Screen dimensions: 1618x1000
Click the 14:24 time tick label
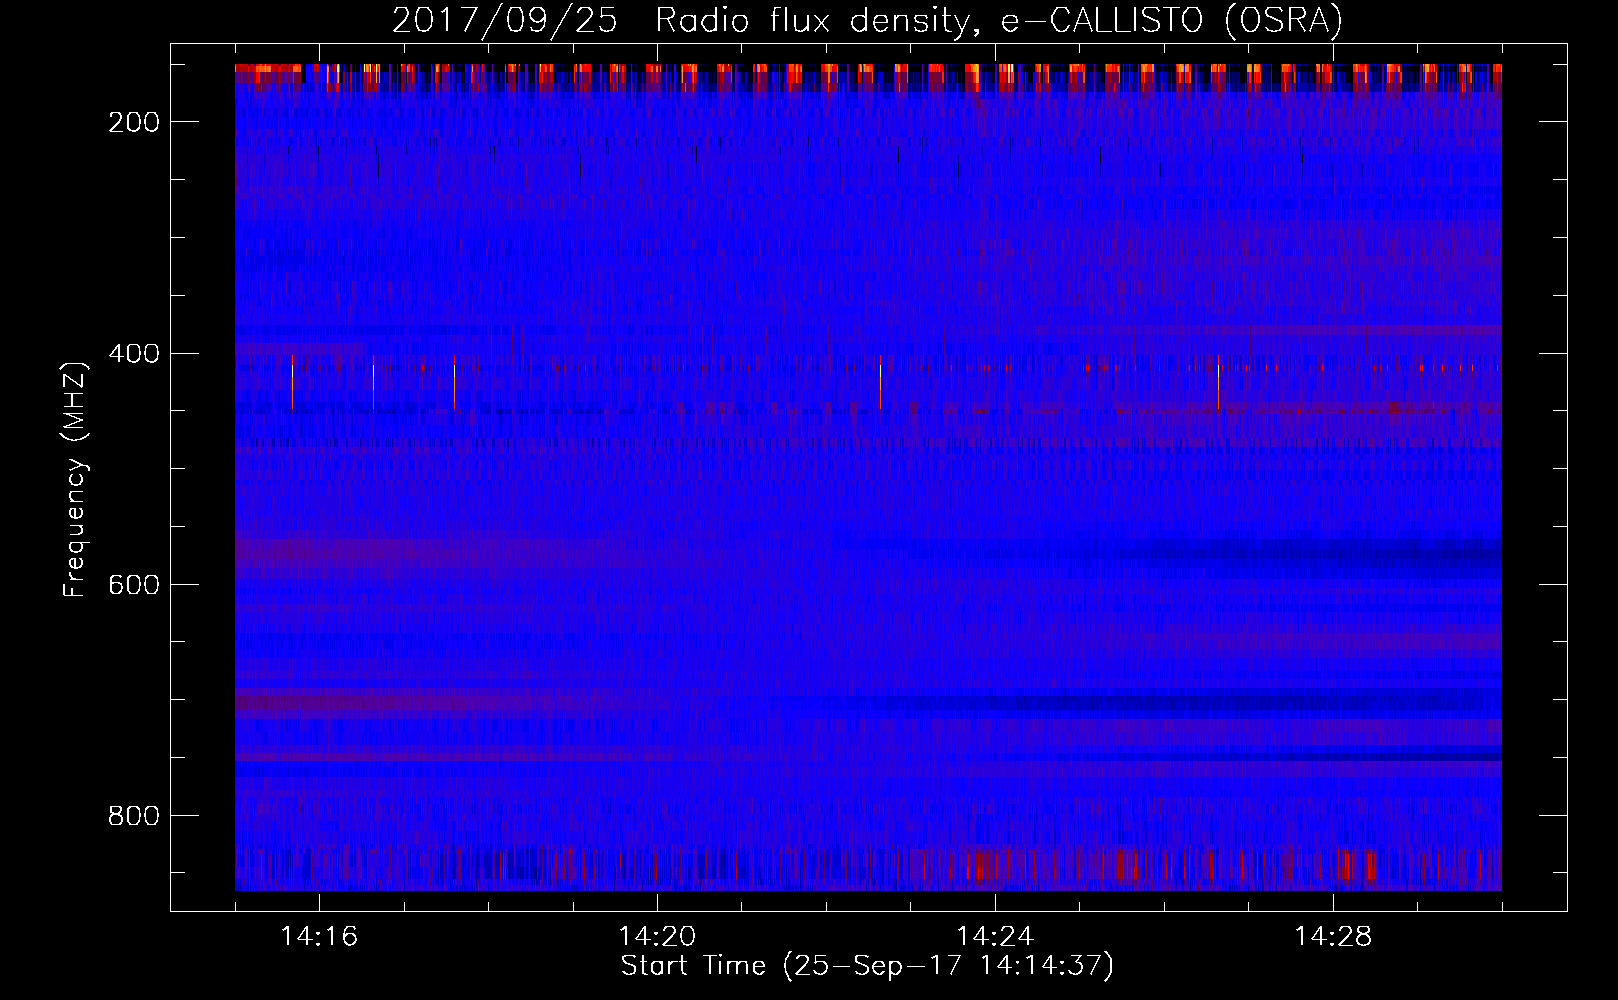(x=995, y=936)
